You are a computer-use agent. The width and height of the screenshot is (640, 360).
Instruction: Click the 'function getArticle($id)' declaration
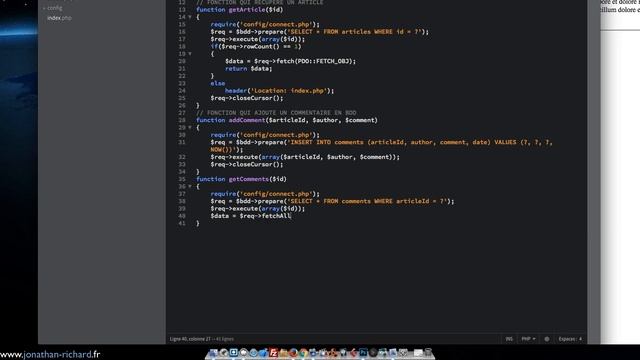click(x=239, y=10)
